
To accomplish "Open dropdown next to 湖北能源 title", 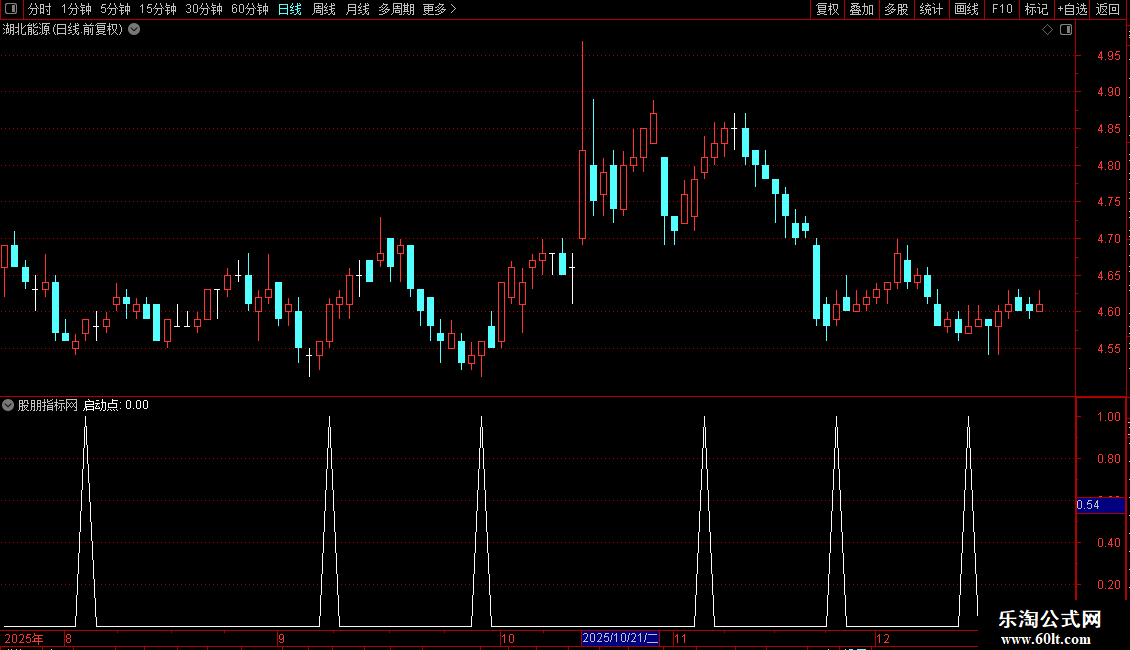I will [x=134, y=30].
